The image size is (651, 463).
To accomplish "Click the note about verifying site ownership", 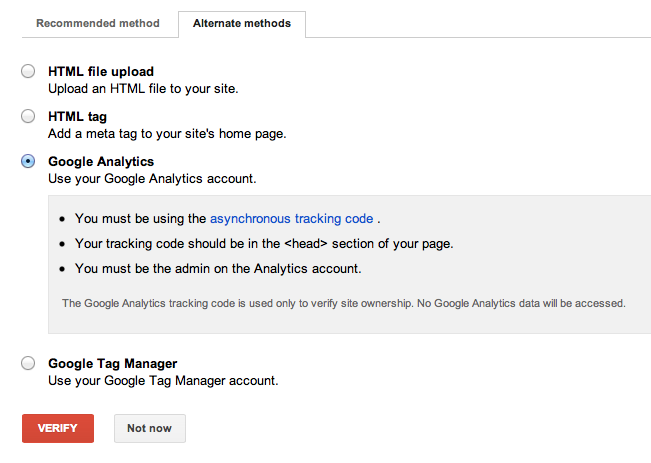I will [344, 304].
